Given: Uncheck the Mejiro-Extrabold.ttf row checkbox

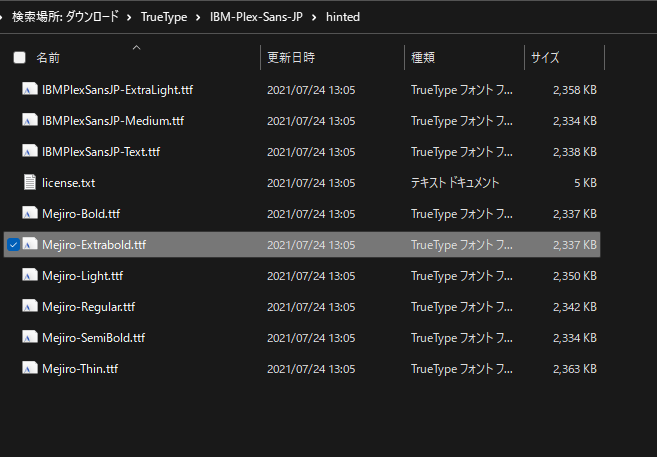Looking at the screenshot, I should click(13, 245).
